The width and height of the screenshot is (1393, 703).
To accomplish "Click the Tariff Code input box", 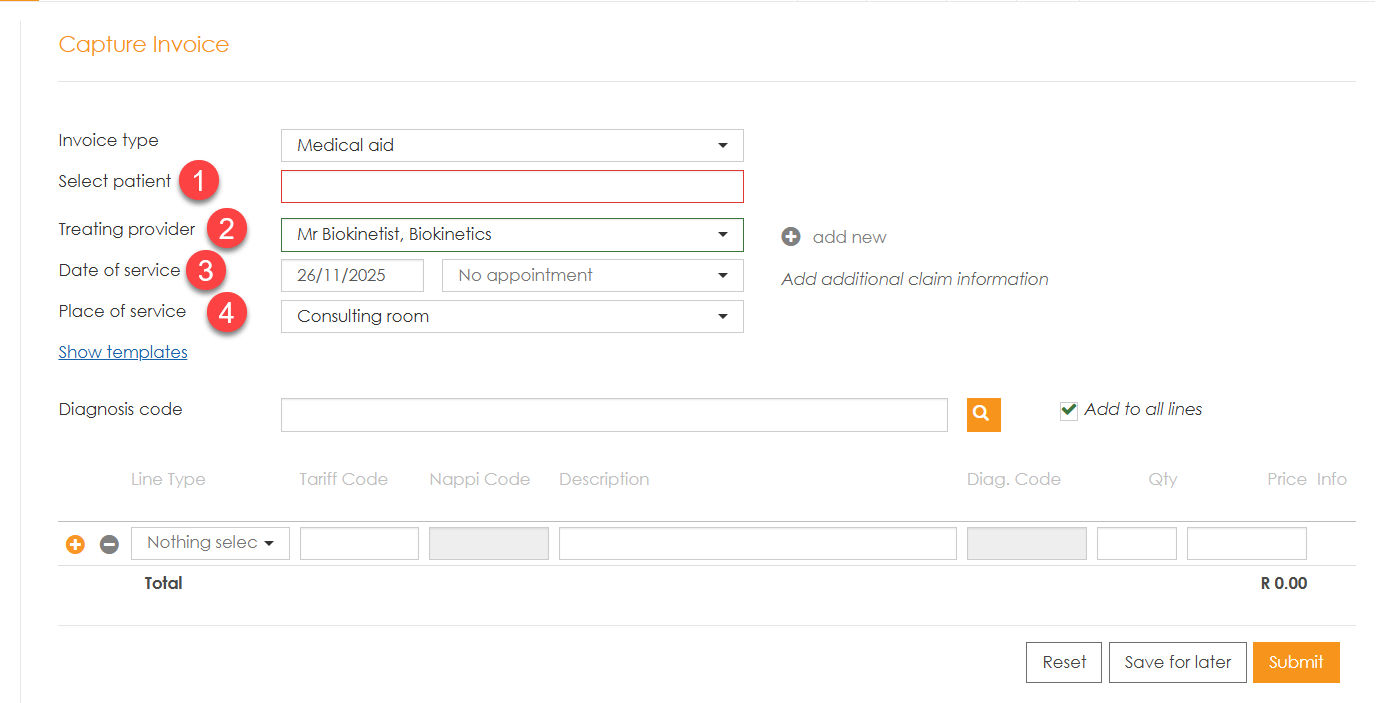I will [x=359, y=543].
